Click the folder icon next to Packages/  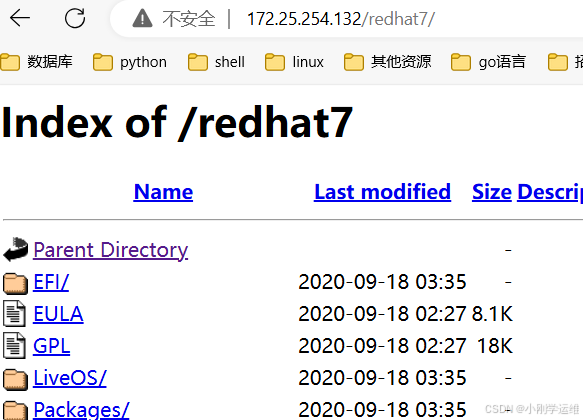click(15, 411)
